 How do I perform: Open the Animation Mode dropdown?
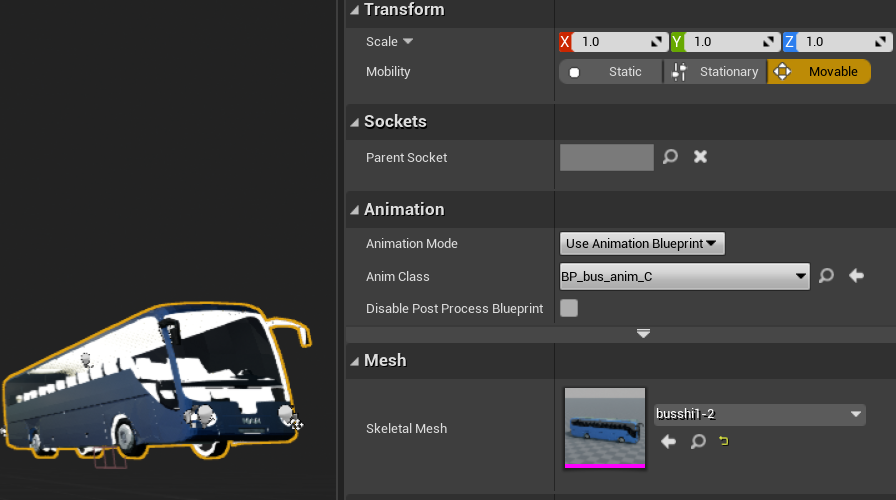[x=642, y=243]
